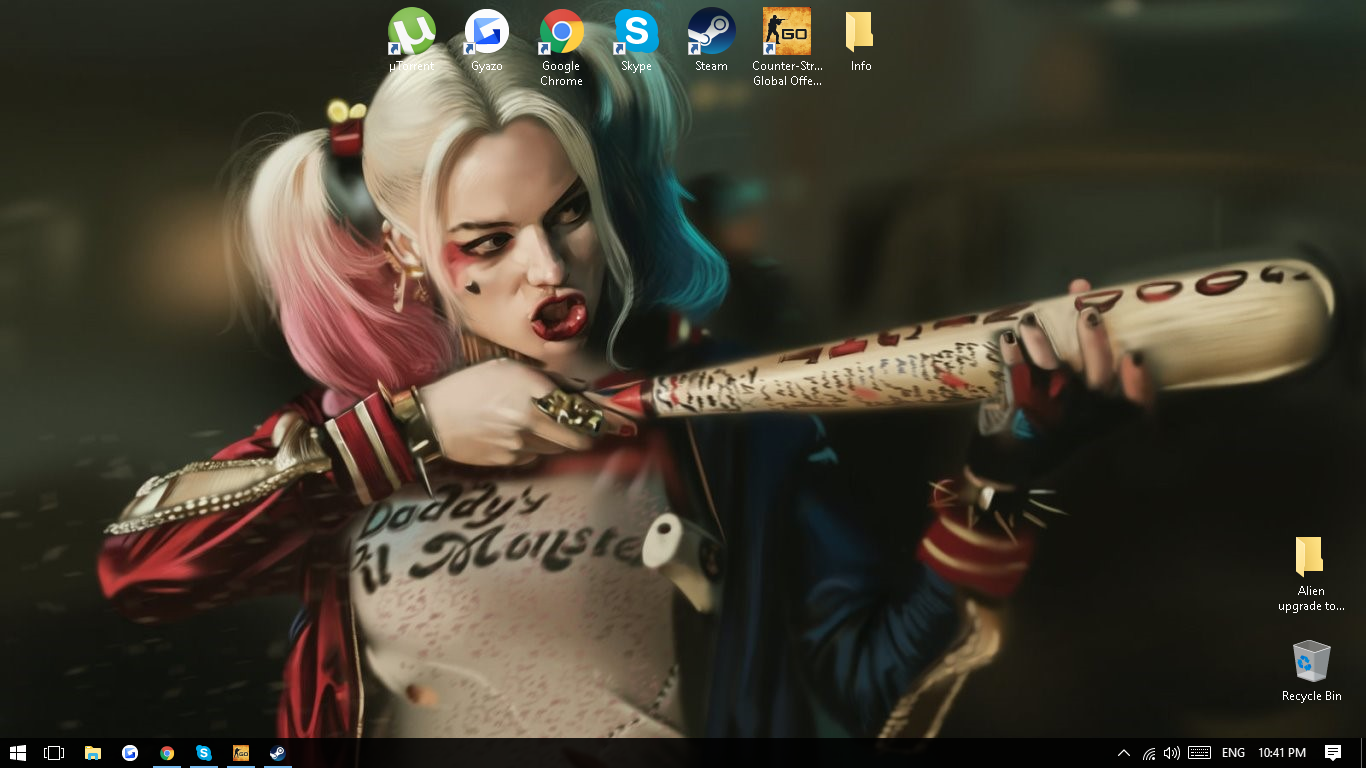Open the Action Center notifications
Screen dimensions: 1366x768
pyautogui.click(x=1333, y=753)
